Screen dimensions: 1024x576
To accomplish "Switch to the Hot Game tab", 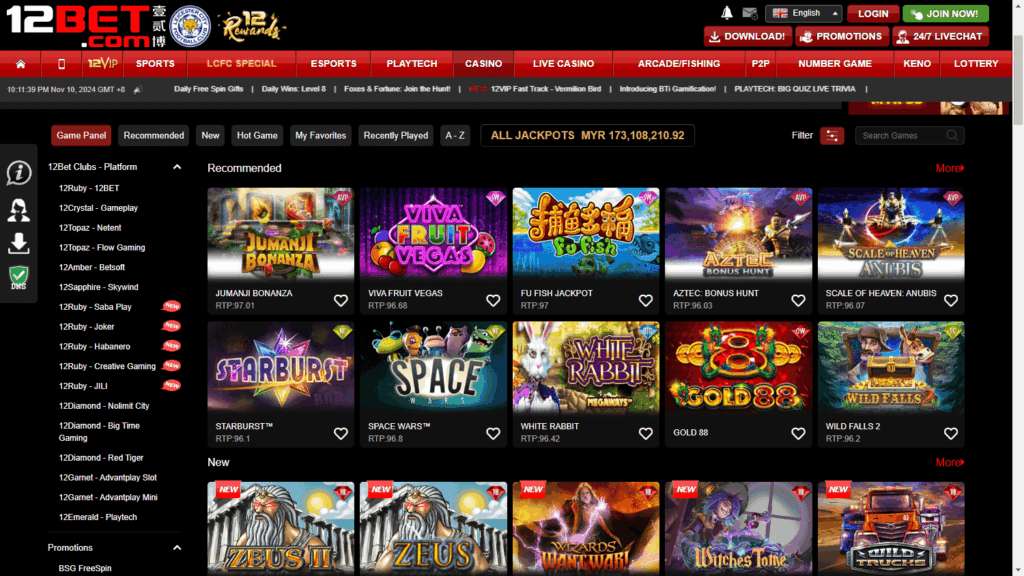I will coord(257,136).
